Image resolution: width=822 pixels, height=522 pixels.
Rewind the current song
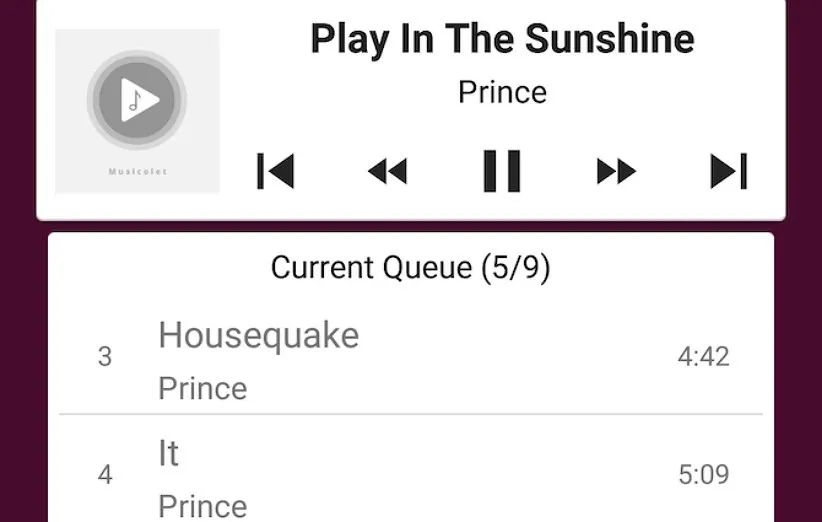click(388, 172)
